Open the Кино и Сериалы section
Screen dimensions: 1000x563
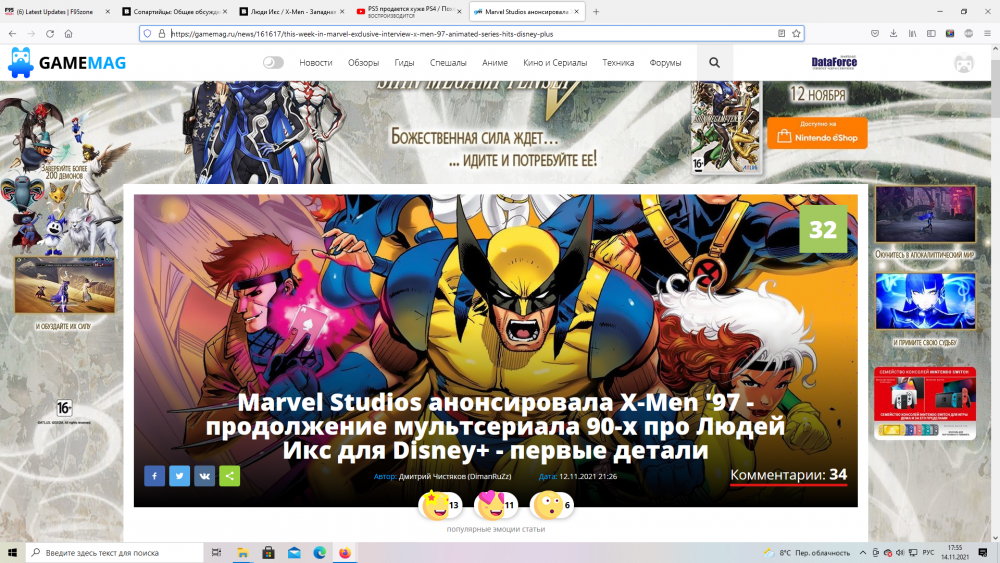[x=555, y=62]
